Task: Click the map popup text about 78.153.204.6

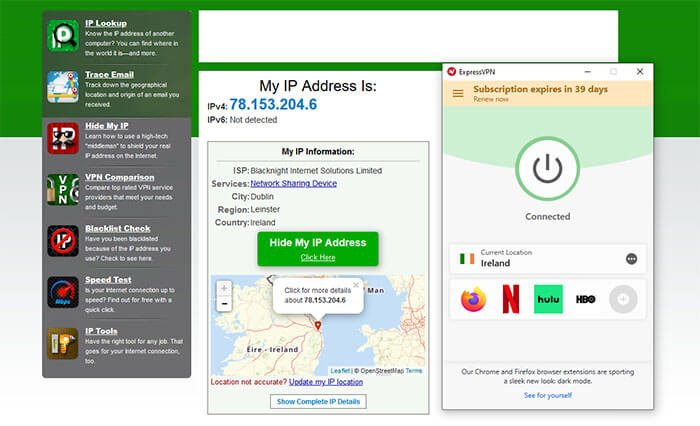Action: pos(317,295)
